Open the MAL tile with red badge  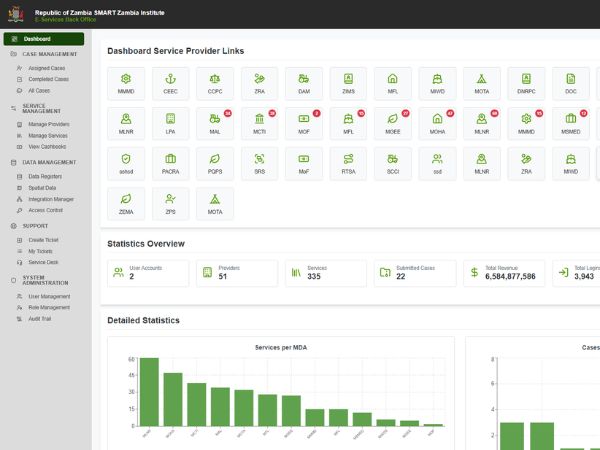215,124
